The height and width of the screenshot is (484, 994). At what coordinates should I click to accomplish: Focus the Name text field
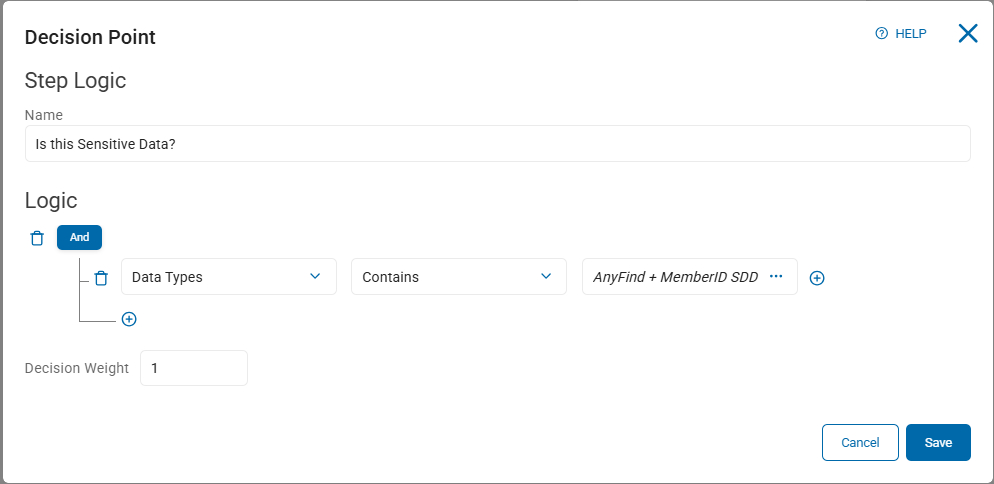pos(497,143)
